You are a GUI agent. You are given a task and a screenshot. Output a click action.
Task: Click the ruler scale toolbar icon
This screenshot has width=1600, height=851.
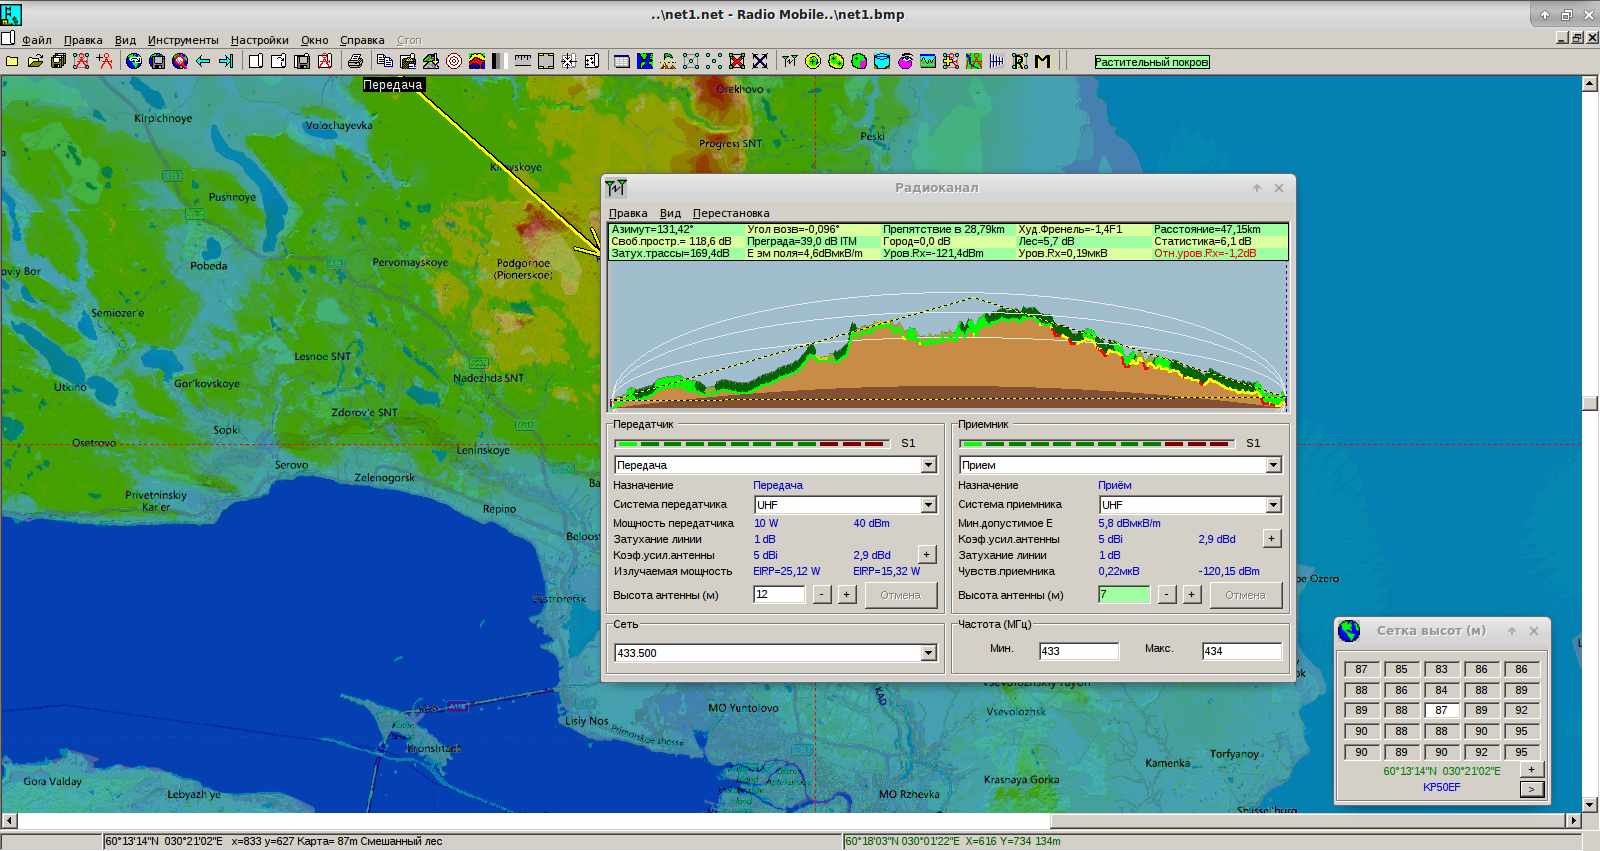[x=522, y=61]
